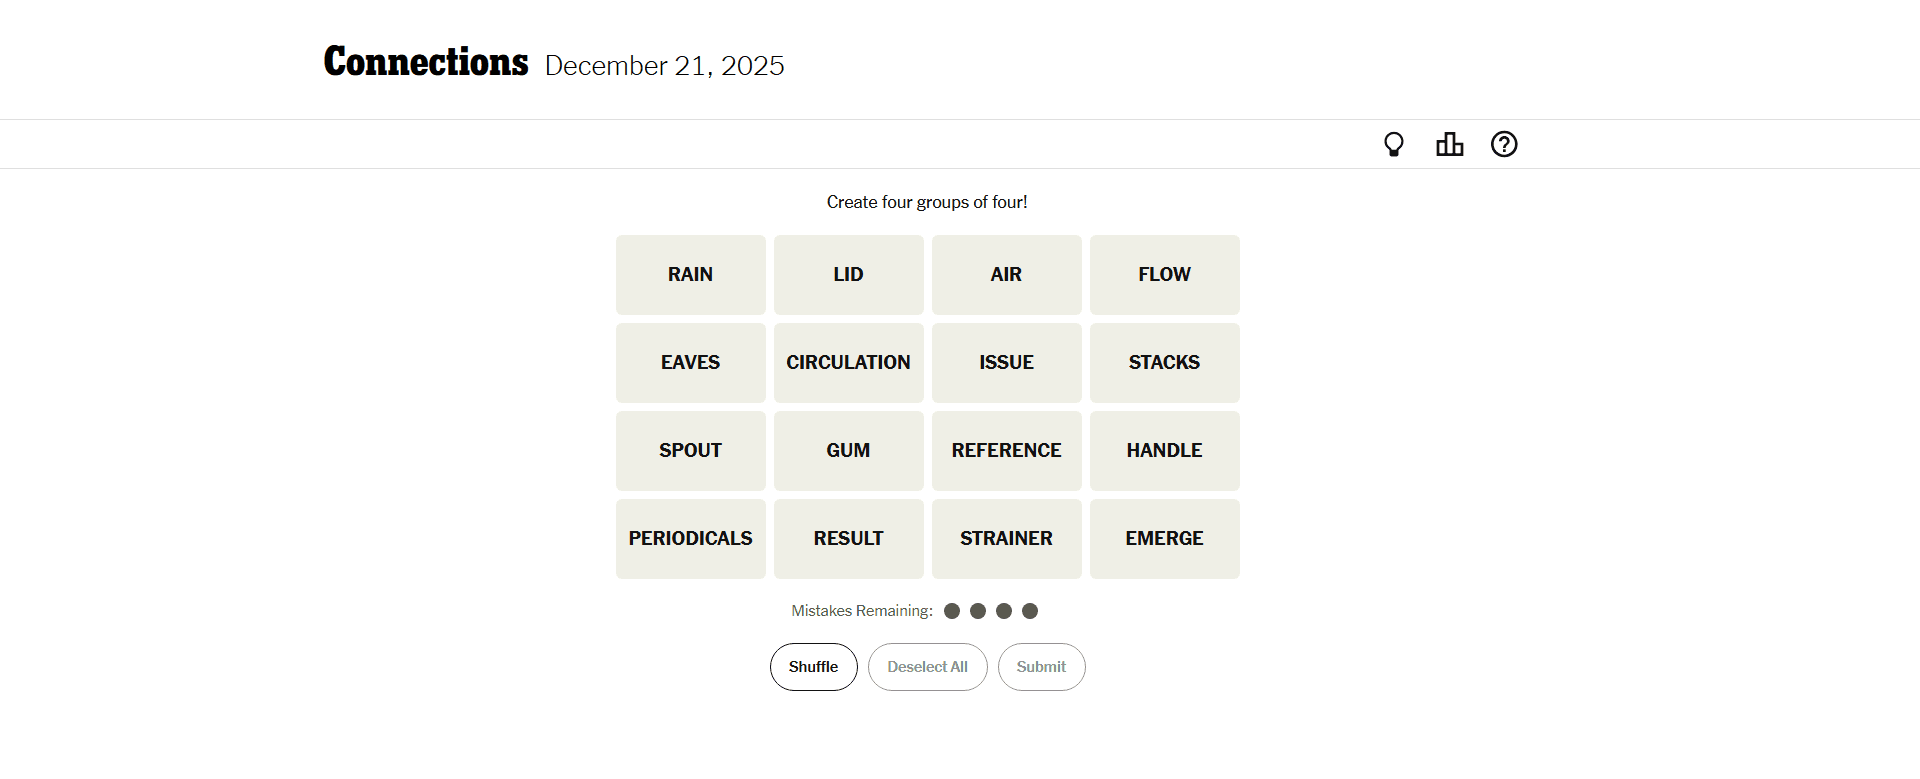Open the help question mark icon
Screen dimensions: 1920x779
coord(1504,145)
